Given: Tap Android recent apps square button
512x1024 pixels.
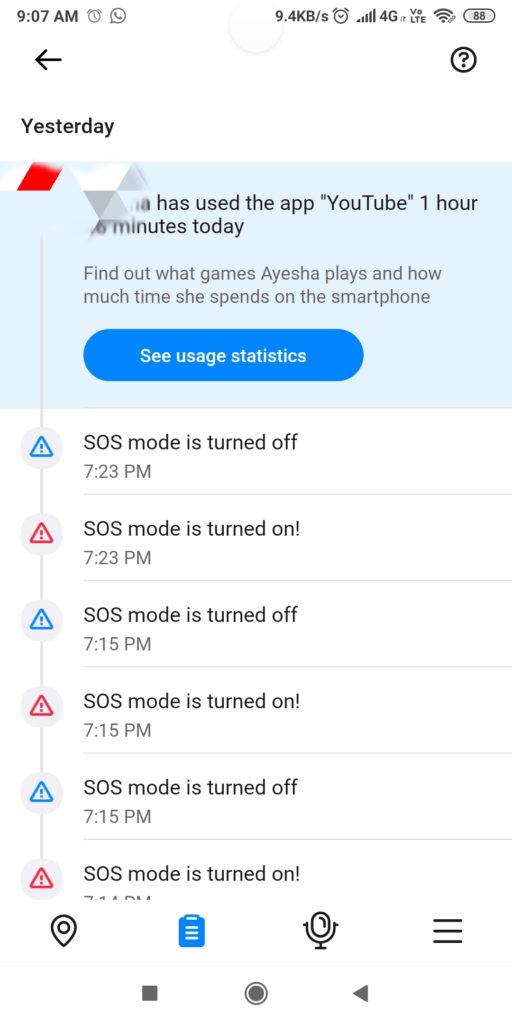Looking at the screenshot, I should coord(150,993).
